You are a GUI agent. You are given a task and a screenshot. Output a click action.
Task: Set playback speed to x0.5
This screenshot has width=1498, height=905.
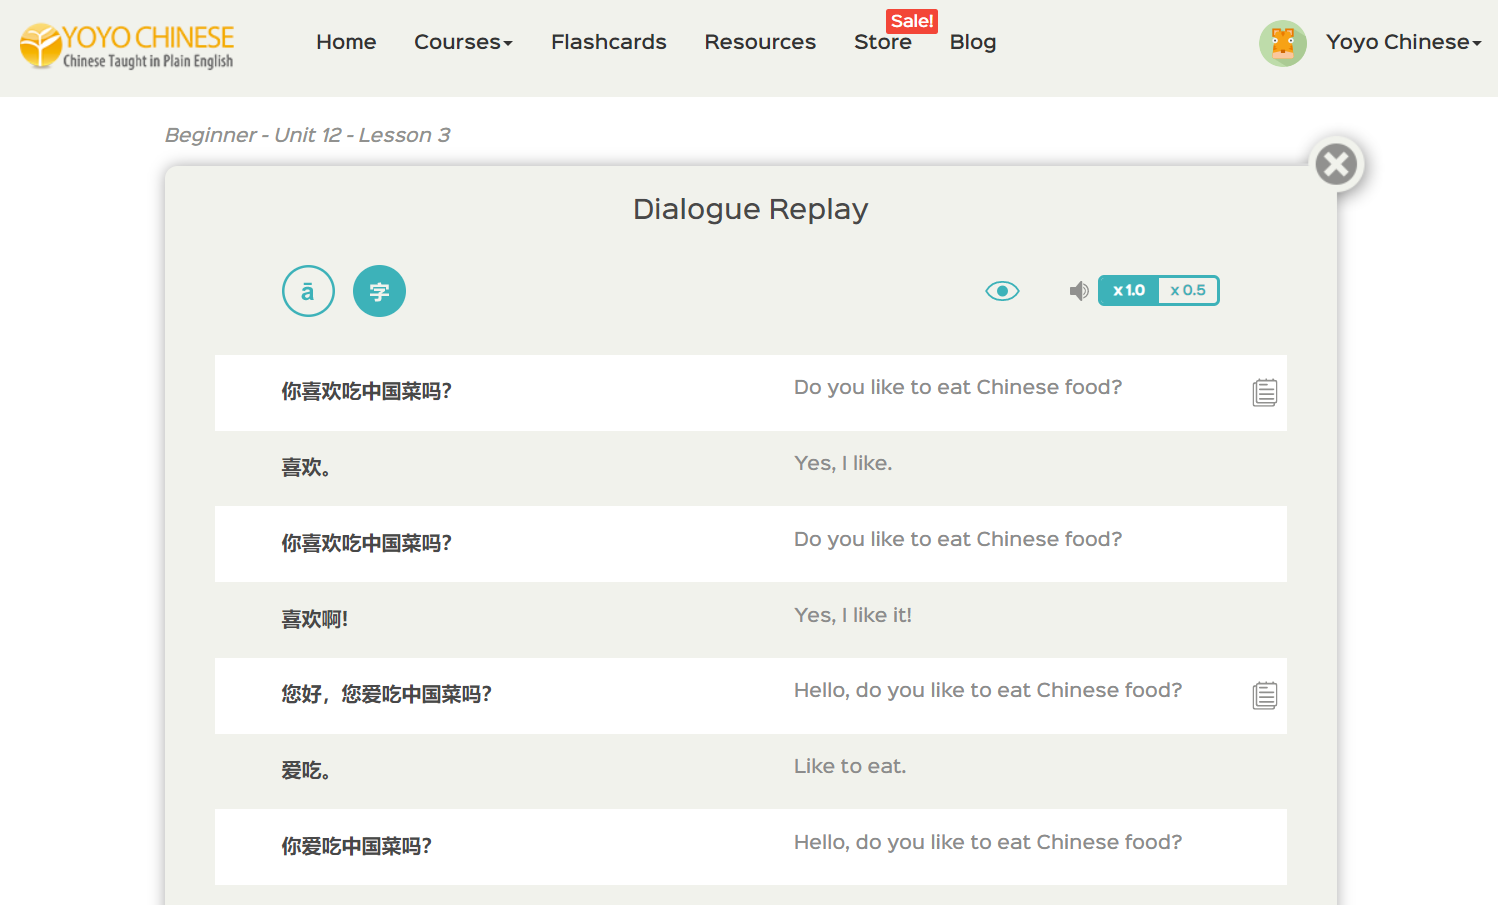(x=1188, y=291)
